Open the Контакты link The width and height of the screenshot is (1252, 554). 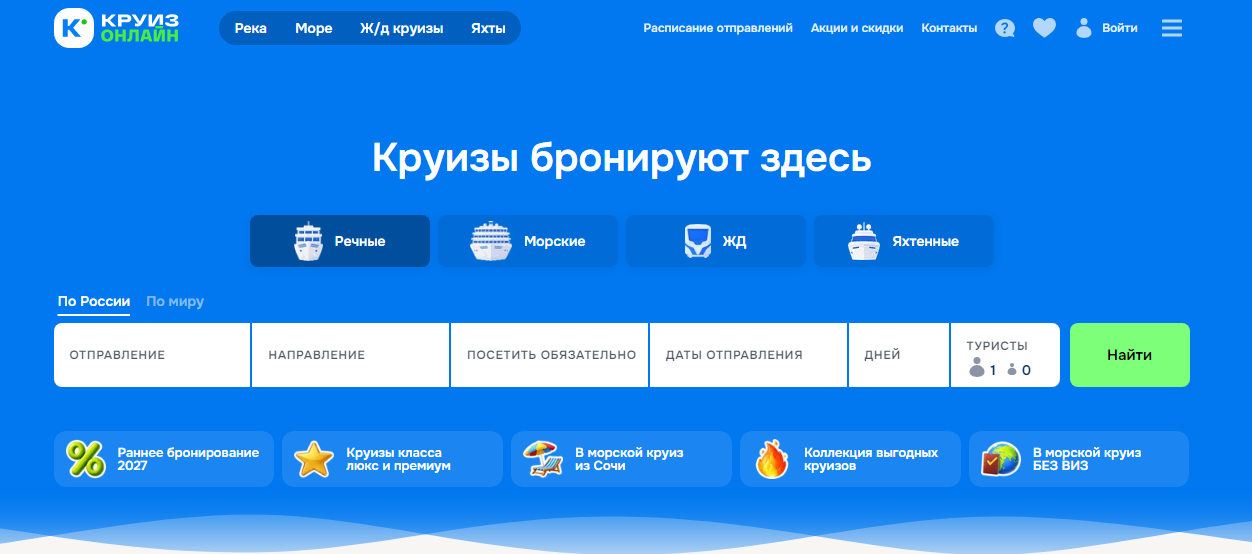point(949,28)
